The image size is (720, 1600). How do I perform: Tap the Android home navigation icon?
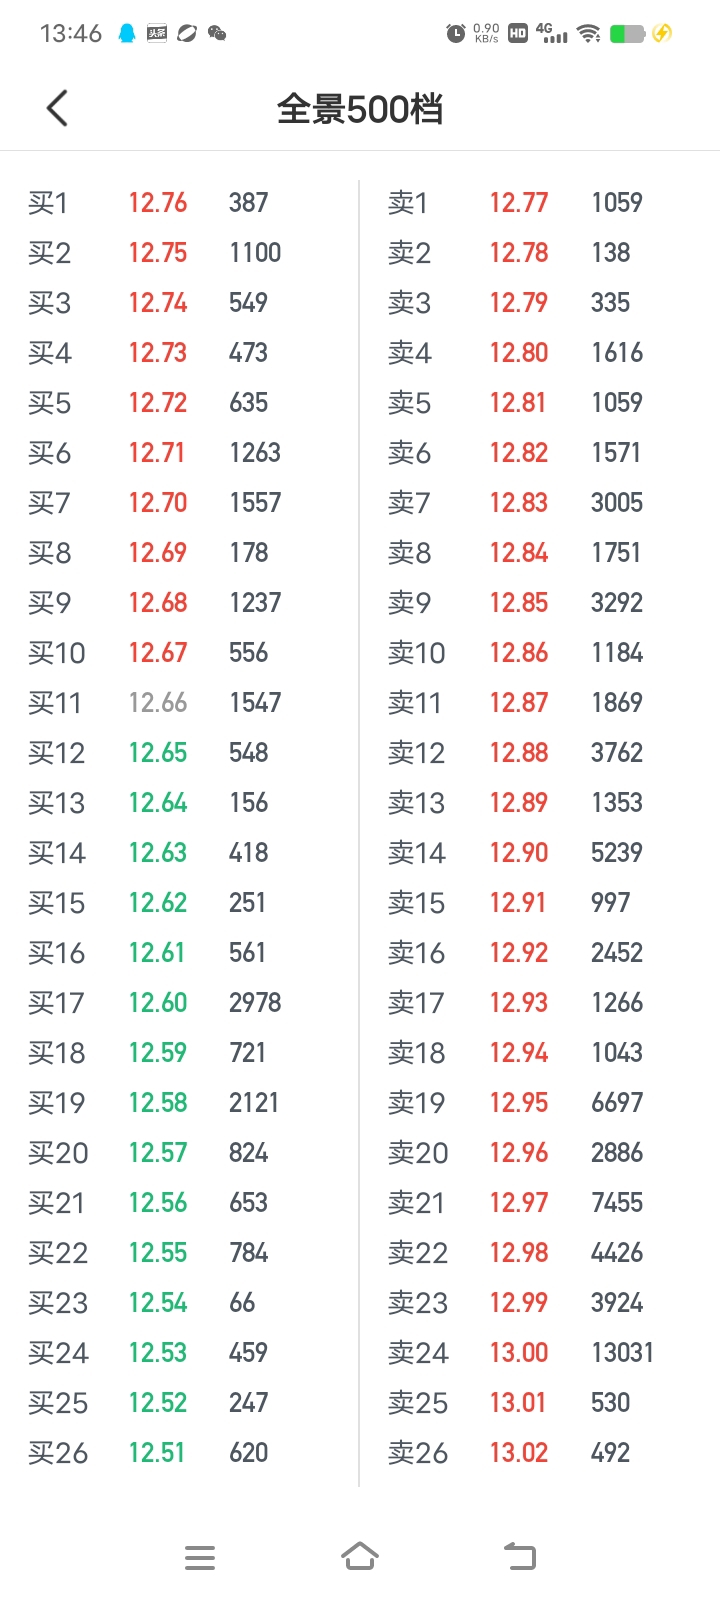tap(360, 1556)
